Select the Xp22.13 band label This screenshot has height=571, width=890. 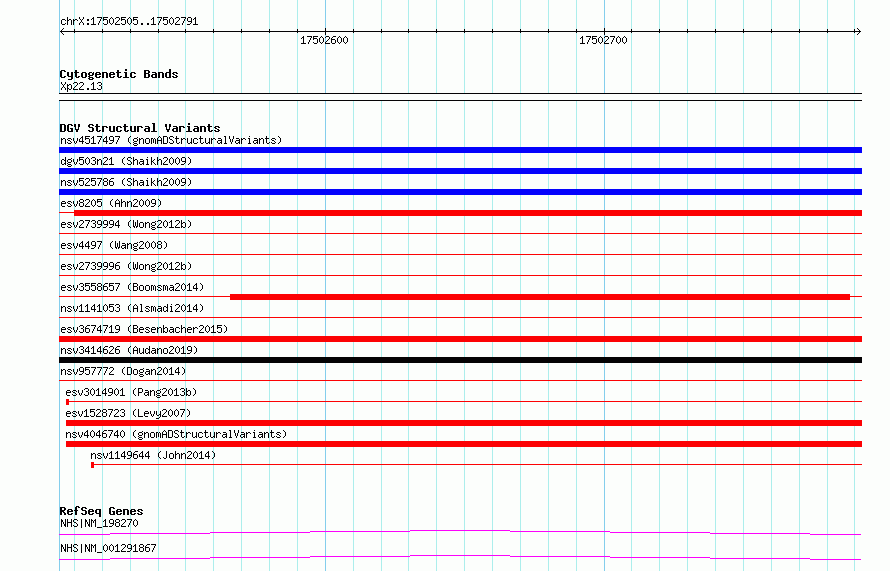[x=81, y=86]
